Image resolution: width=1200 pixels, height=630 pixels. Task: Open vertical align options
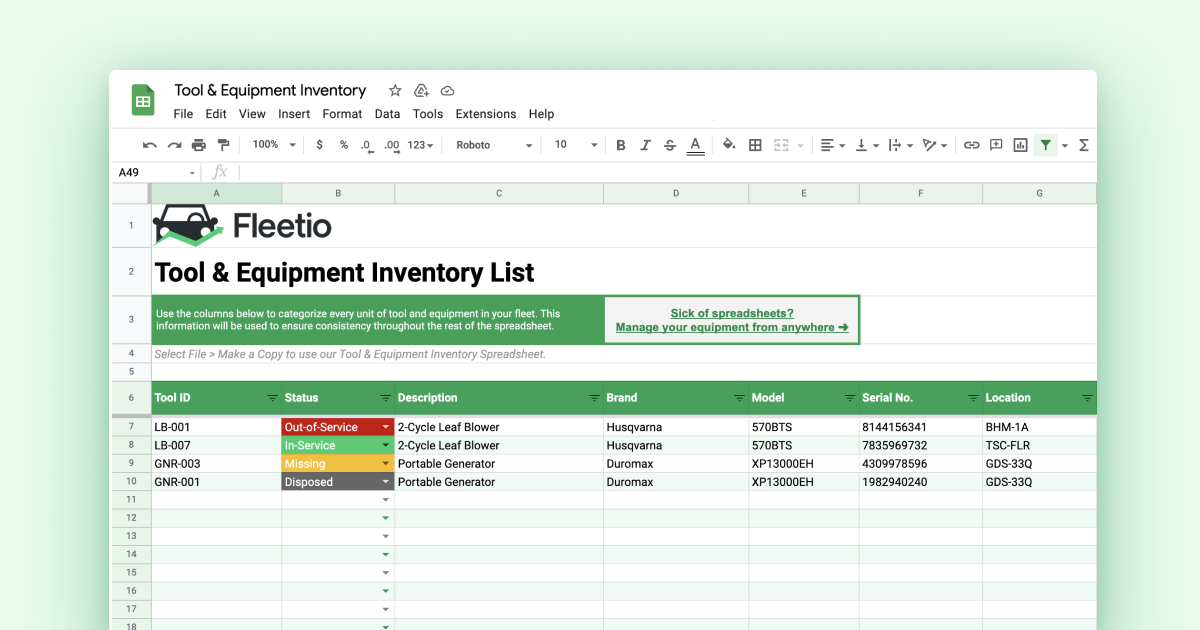866,145
